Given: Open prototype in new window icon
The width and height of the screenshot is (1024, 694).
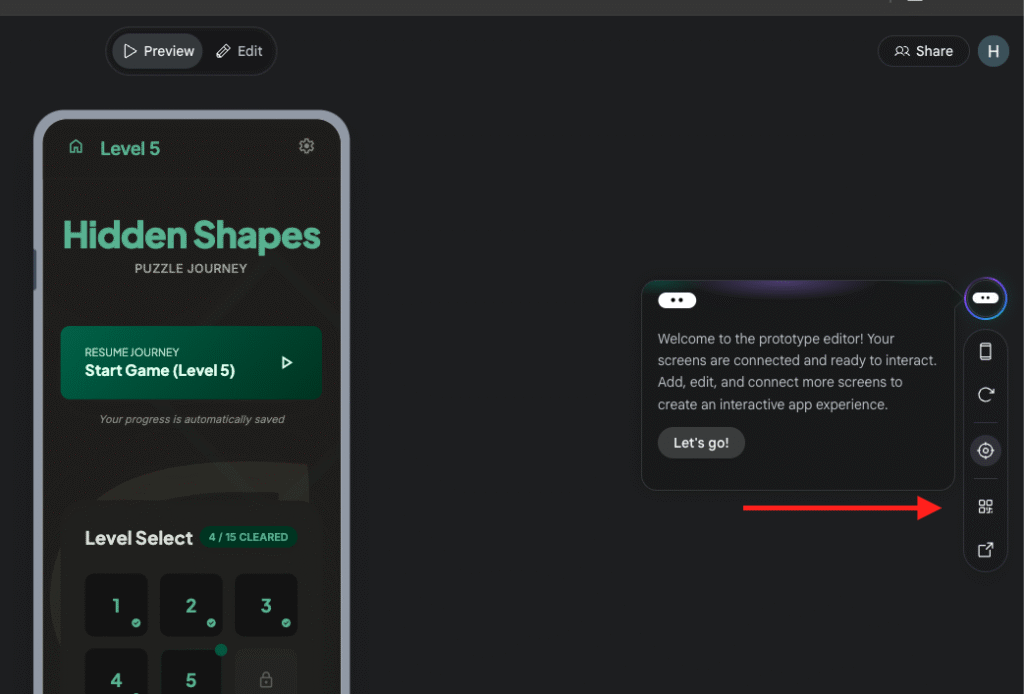Looking at the screenshot, I should click(x=985, y=550).
